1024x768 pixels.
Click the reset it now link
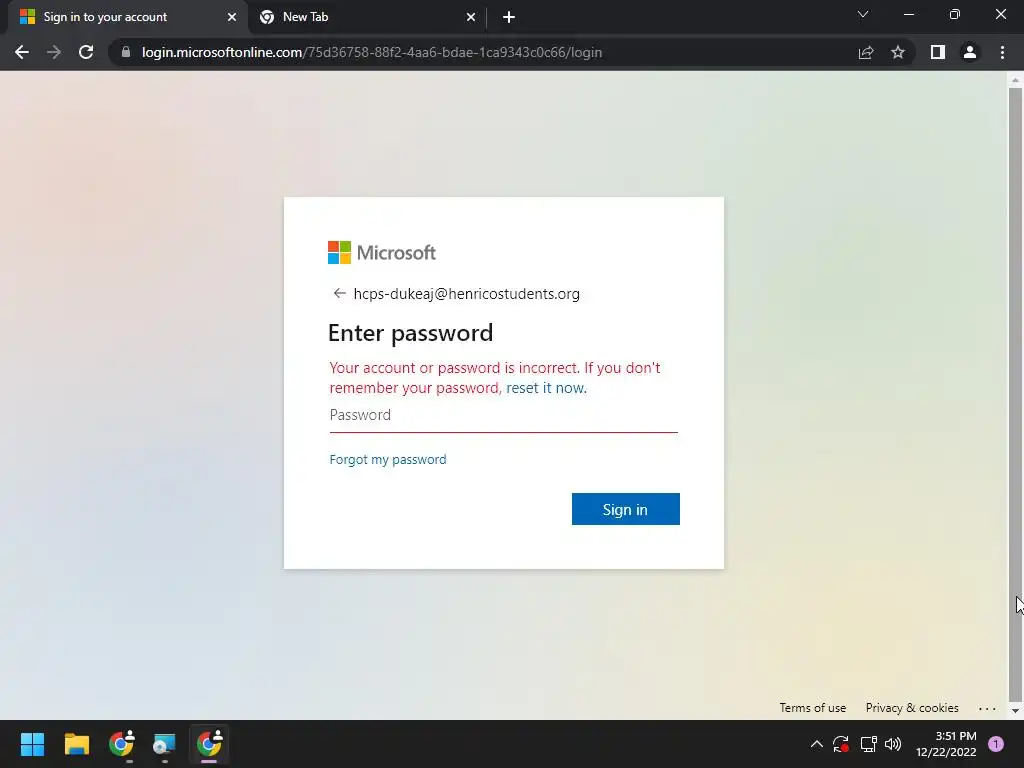click(x=546, y=388)
